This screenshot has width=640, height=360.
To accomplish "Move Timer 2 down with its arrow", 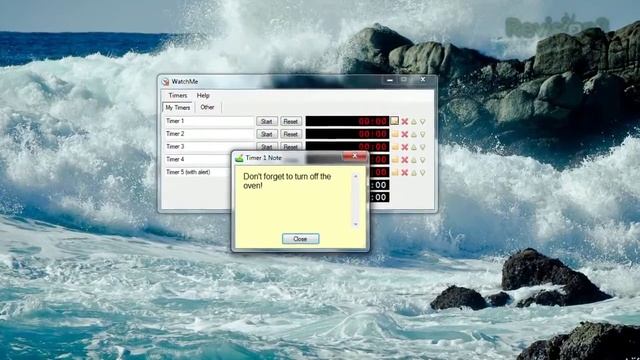I will (423, 134).
